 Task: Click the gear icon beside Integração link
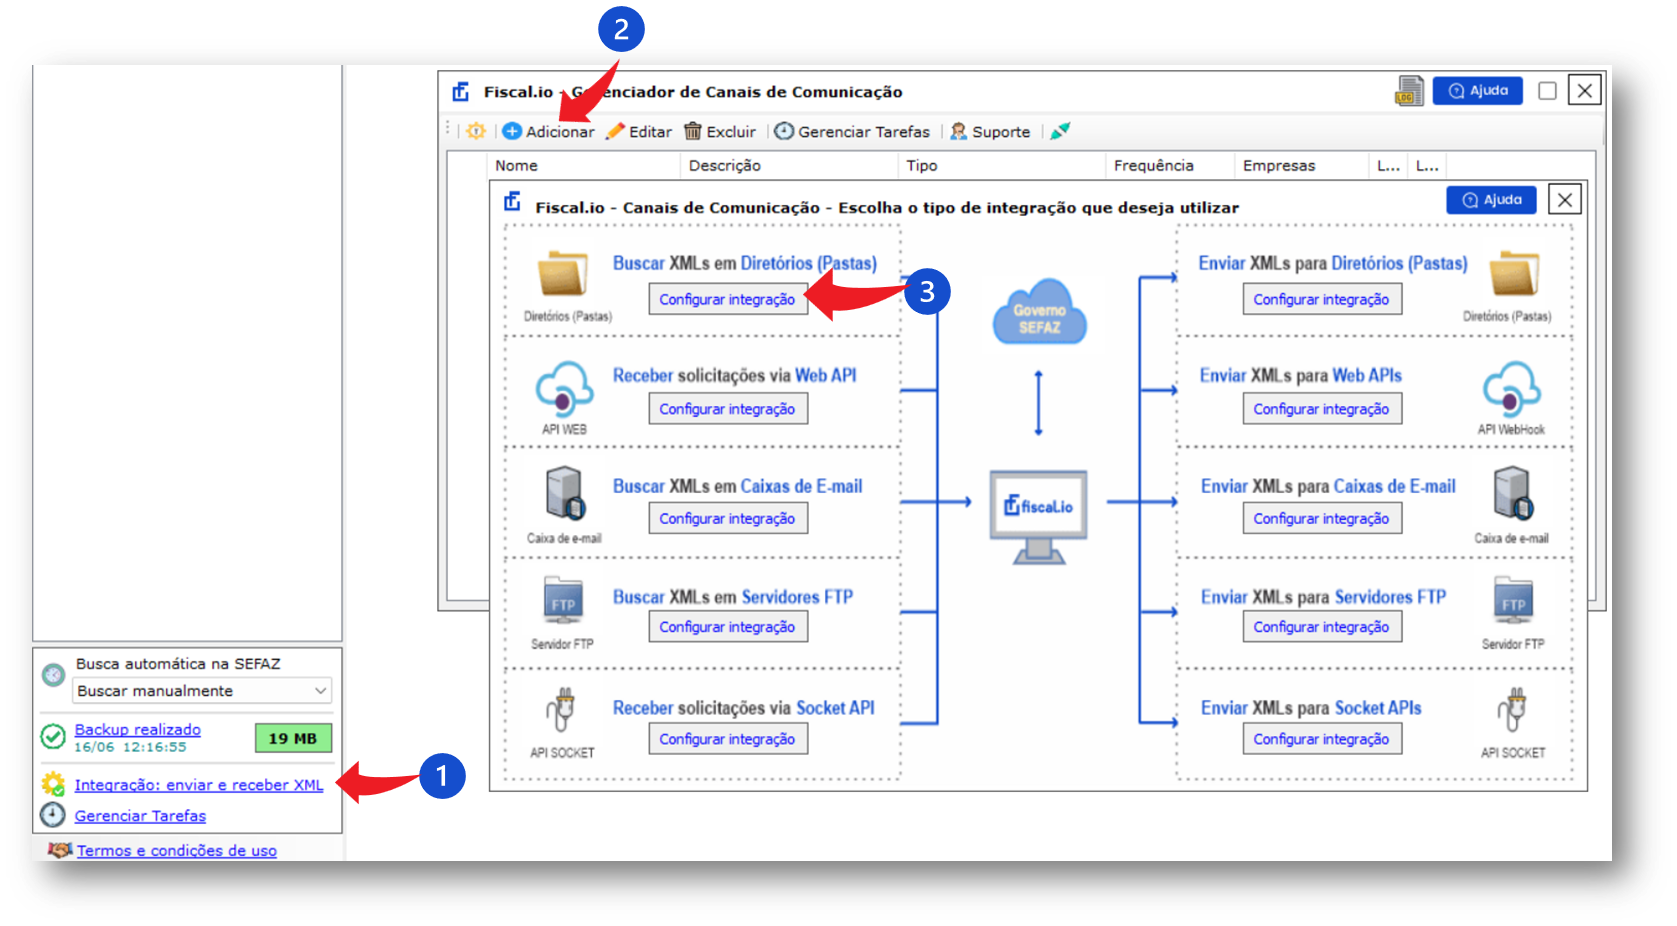53,784
